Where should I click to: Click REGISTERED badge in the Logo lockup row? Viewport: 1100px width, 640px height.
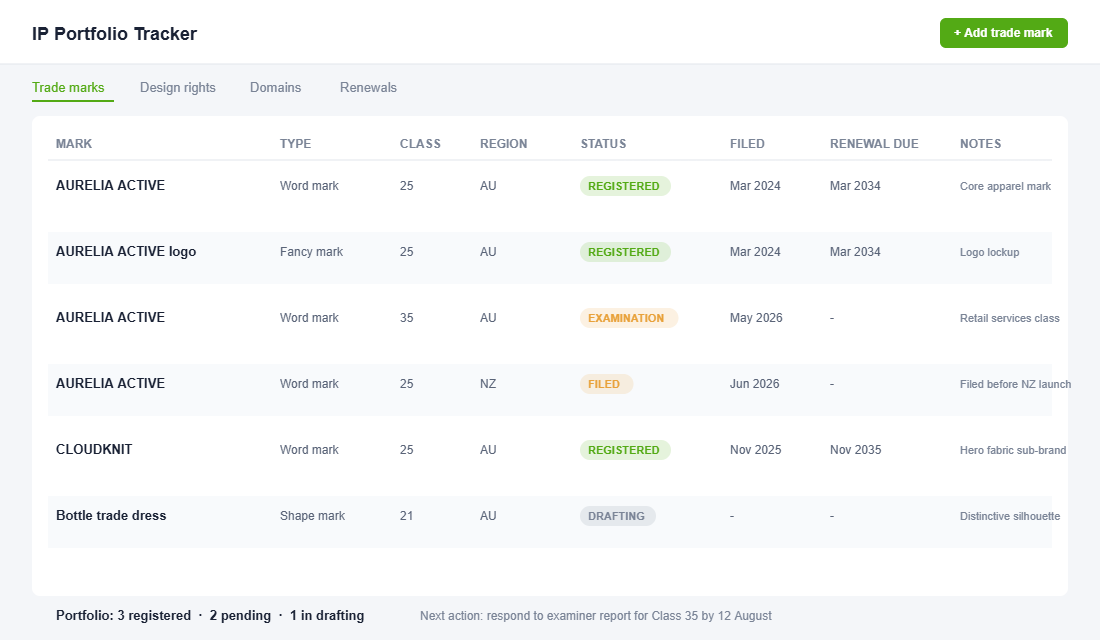625,252
